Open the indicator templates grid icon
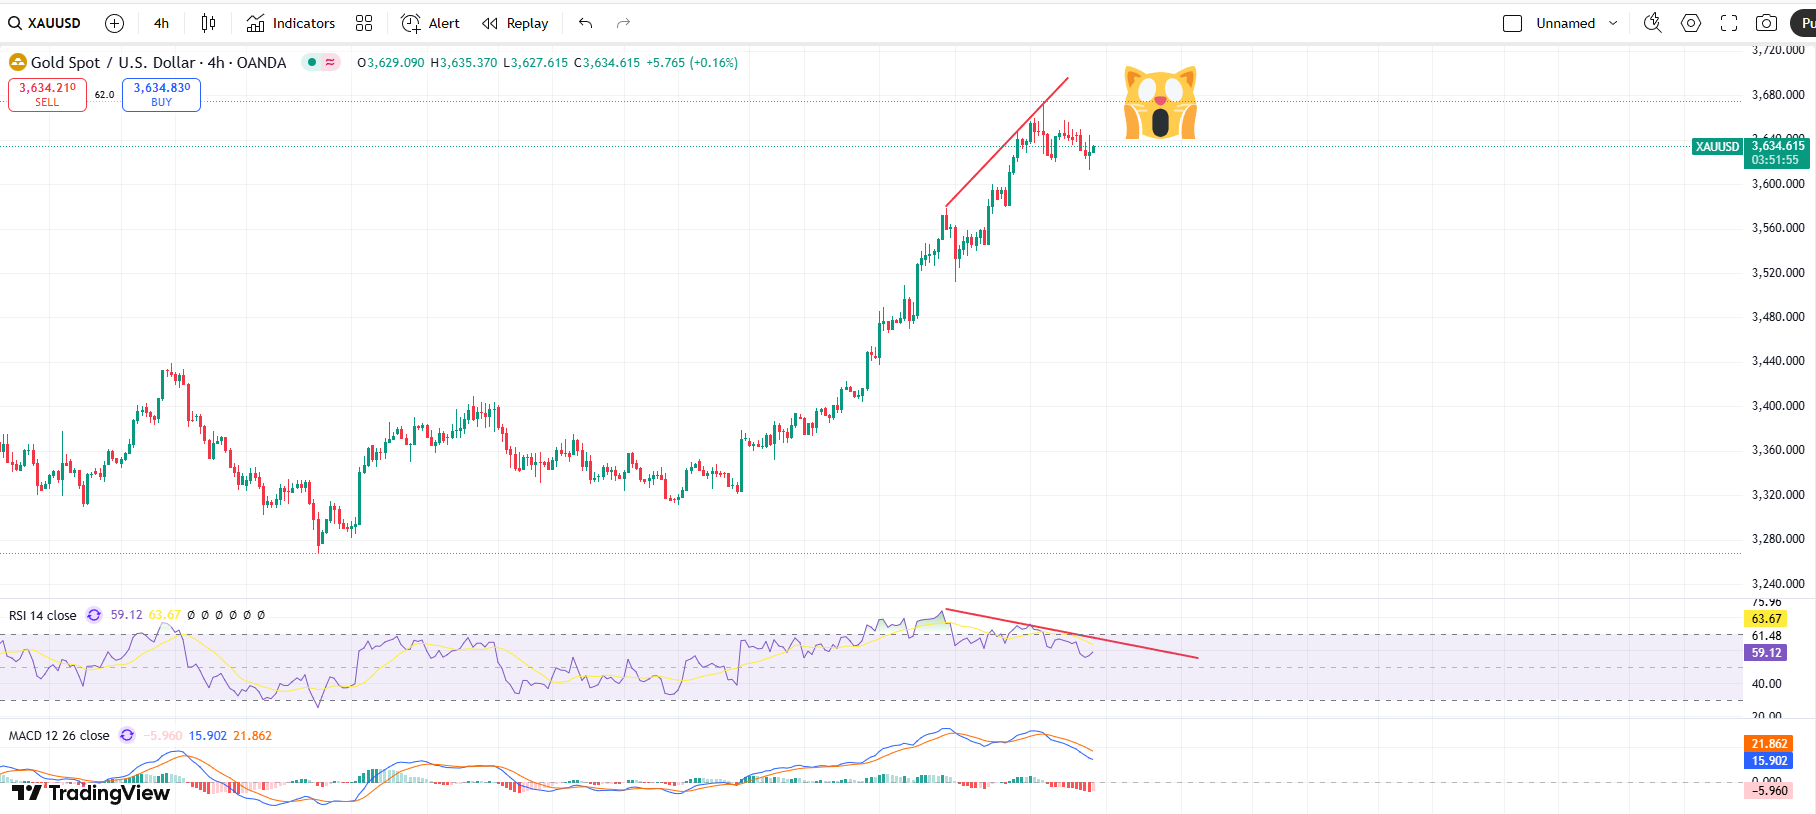This screenshot has height=814, width=1816. click(x=364, y=23)
